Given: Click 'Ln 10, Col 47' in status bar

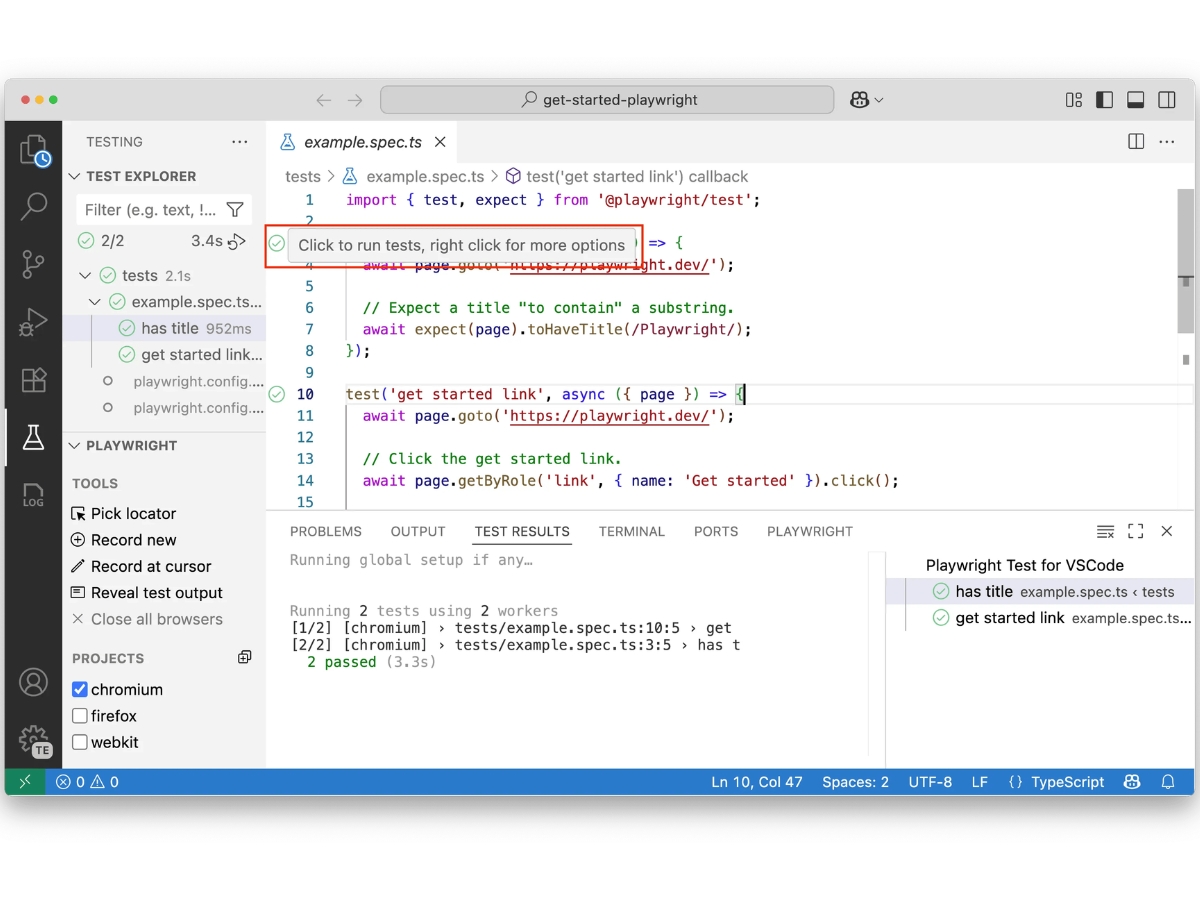Looking at the screenshot, I should (x=757, y=782).
